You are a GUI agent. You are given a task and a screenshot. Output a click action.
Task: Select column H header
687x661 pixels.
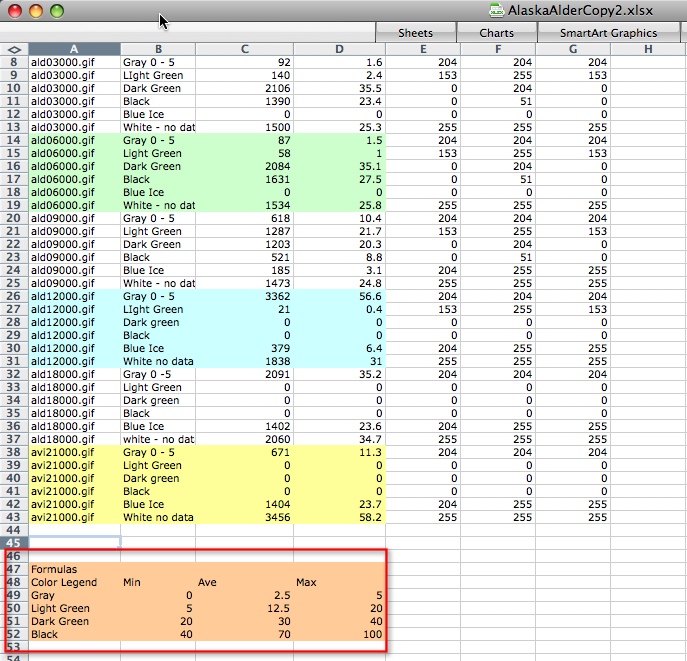pyautogui.click(x=648, y=49)
